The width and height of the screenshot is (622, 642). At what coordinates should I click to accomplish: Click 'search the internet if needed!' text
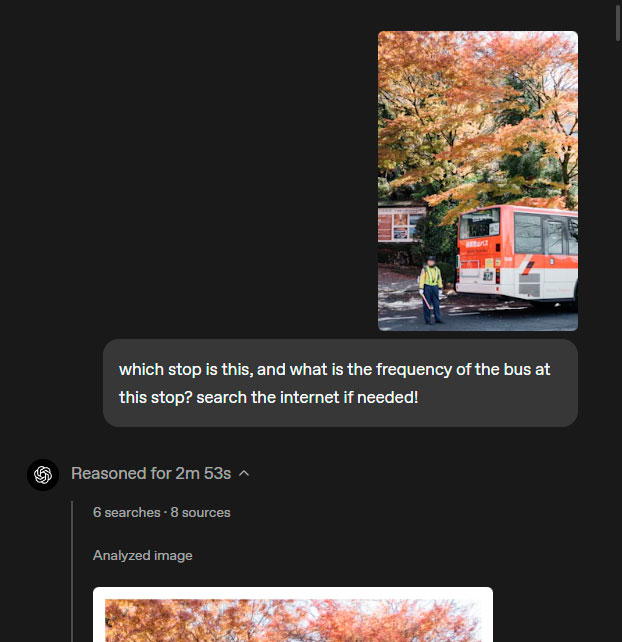pos(307,398)
